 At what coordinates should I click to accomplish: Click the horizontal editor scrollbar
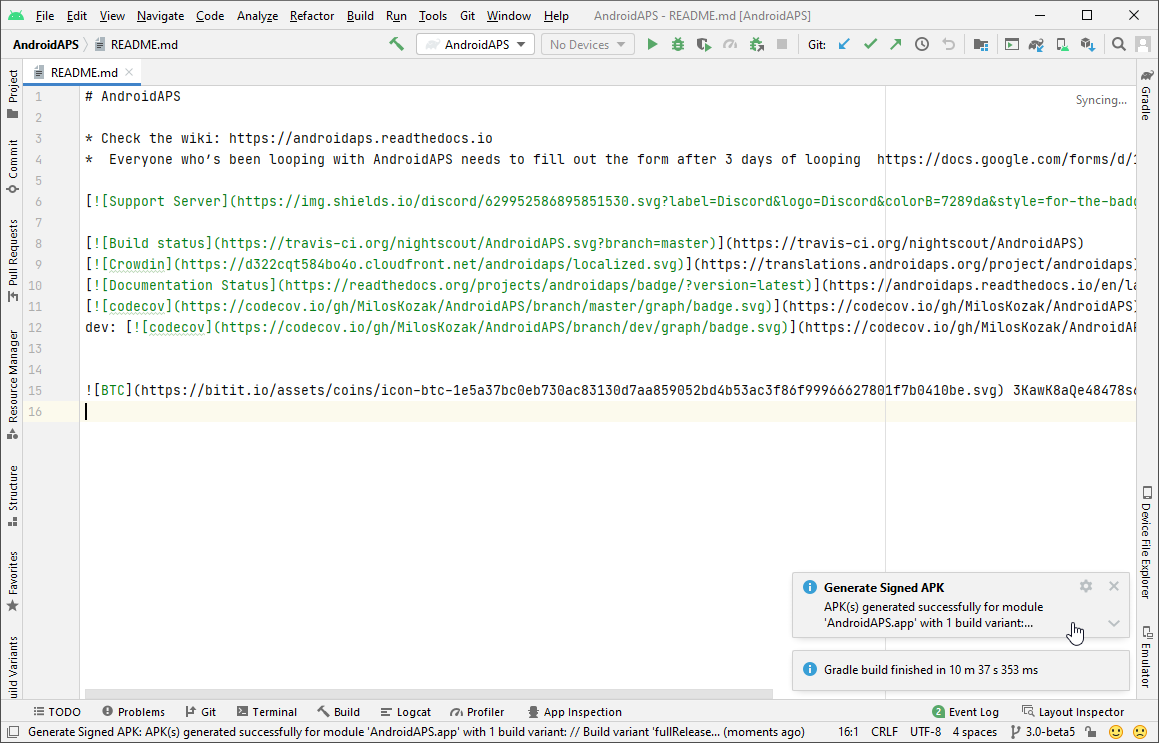coord(429,694)
